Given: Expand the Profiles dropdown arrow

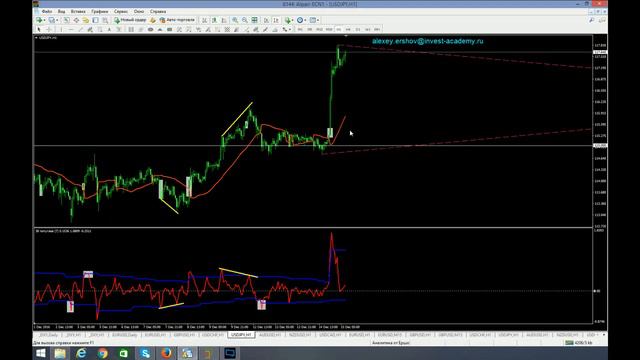Looking at the screenshot, I should [57, 20].
